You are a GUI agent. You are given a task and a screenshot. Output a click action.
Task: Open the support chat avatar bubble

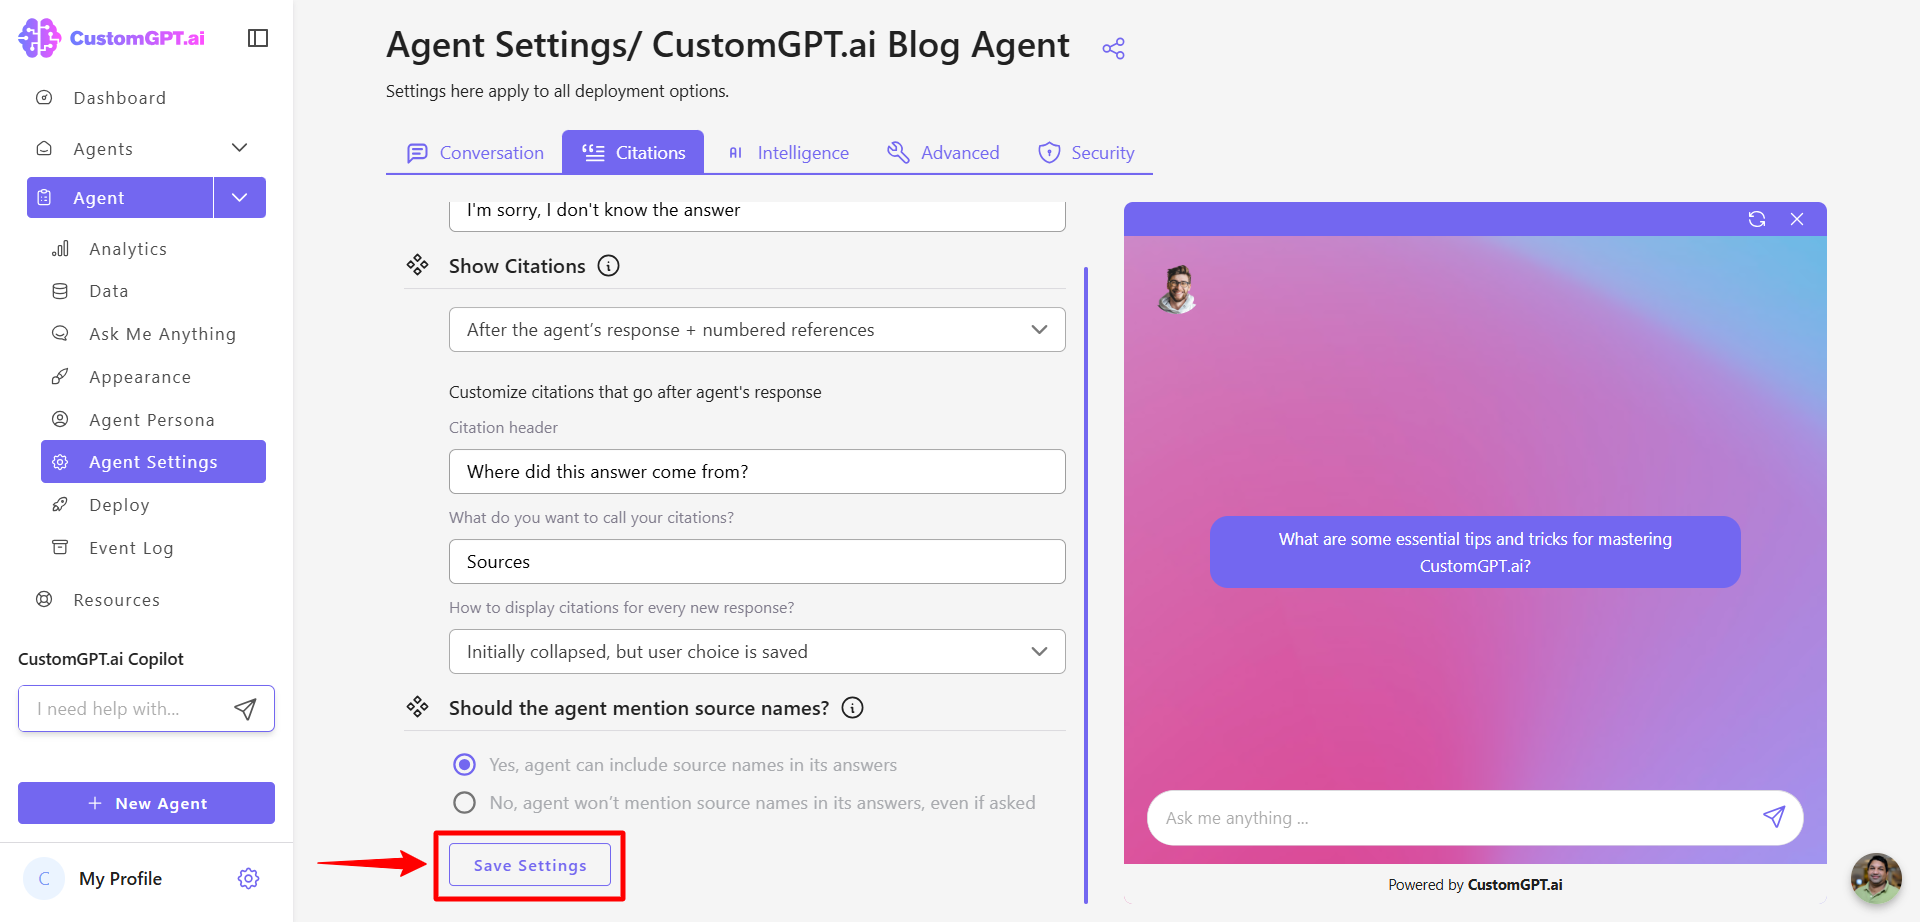pos(1875,878)
